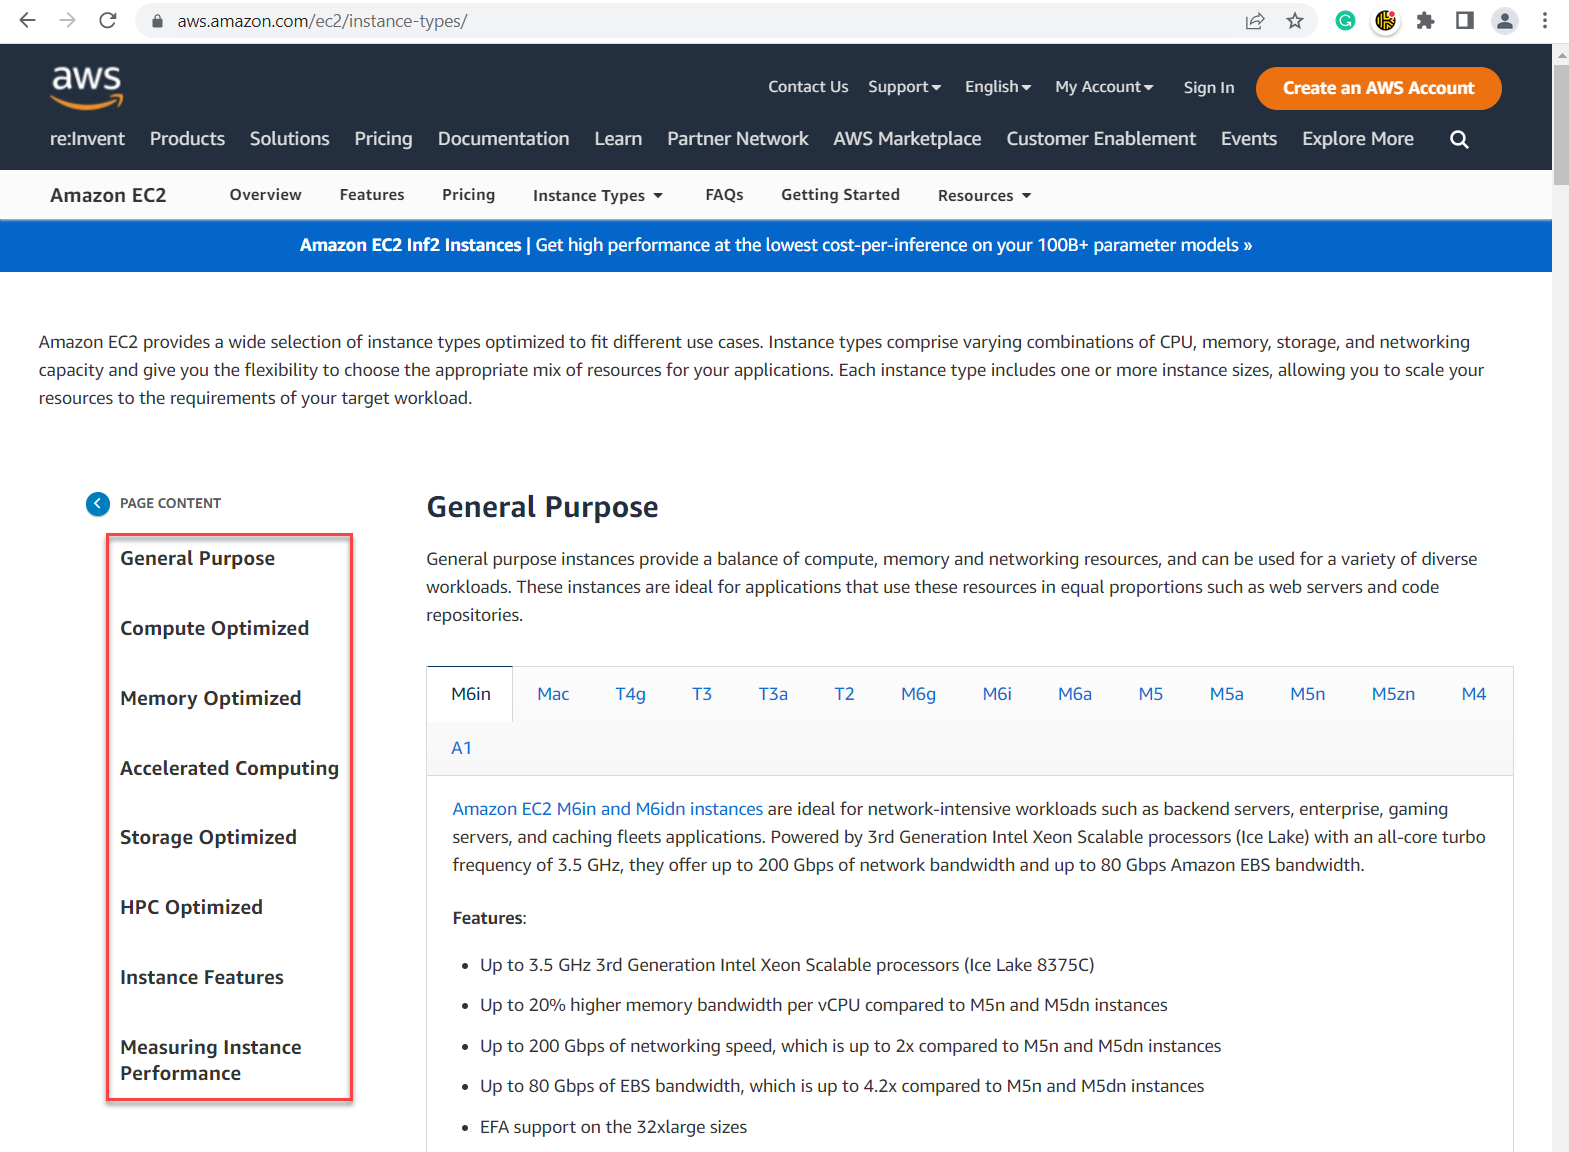Open re:Invent in main navigation
The width and height of the screenshot is (1569, 1152).
[87, 139]
